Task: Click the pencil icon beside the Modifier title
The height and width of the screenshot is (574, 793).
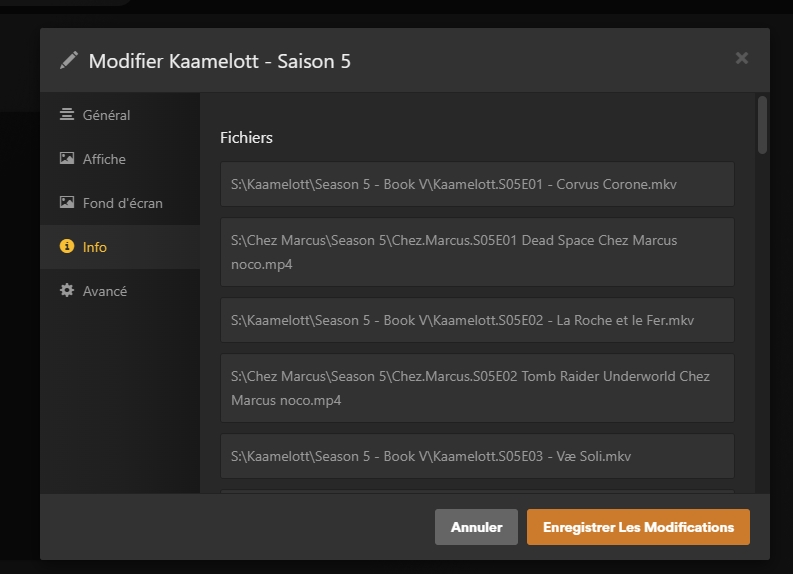Action: [x=68, y=61]
